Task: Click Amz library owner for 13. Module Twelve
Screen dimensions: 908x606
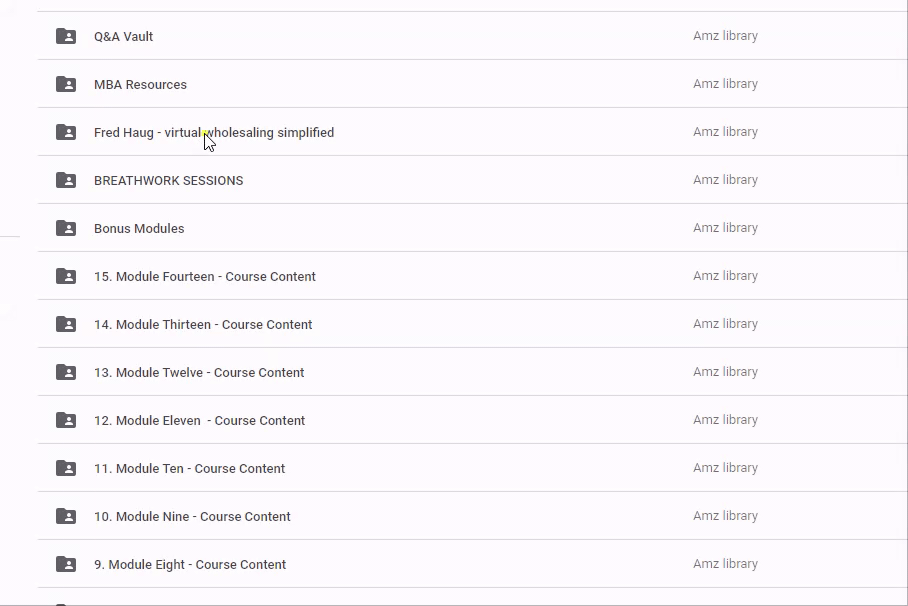Action: [x=725, y=372]
